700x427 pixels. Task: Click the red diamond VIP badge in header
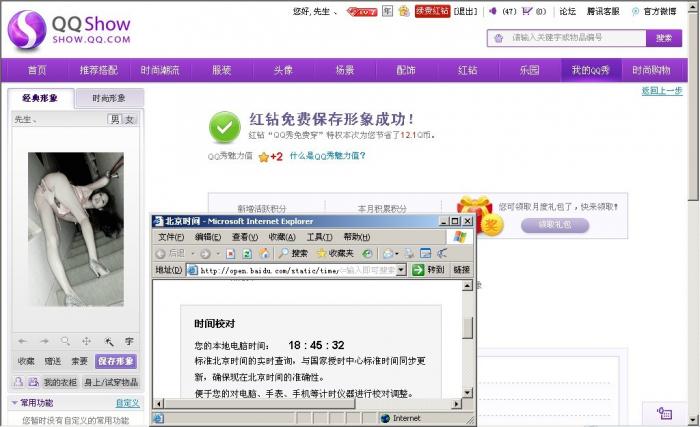click(x=362, y=12)
